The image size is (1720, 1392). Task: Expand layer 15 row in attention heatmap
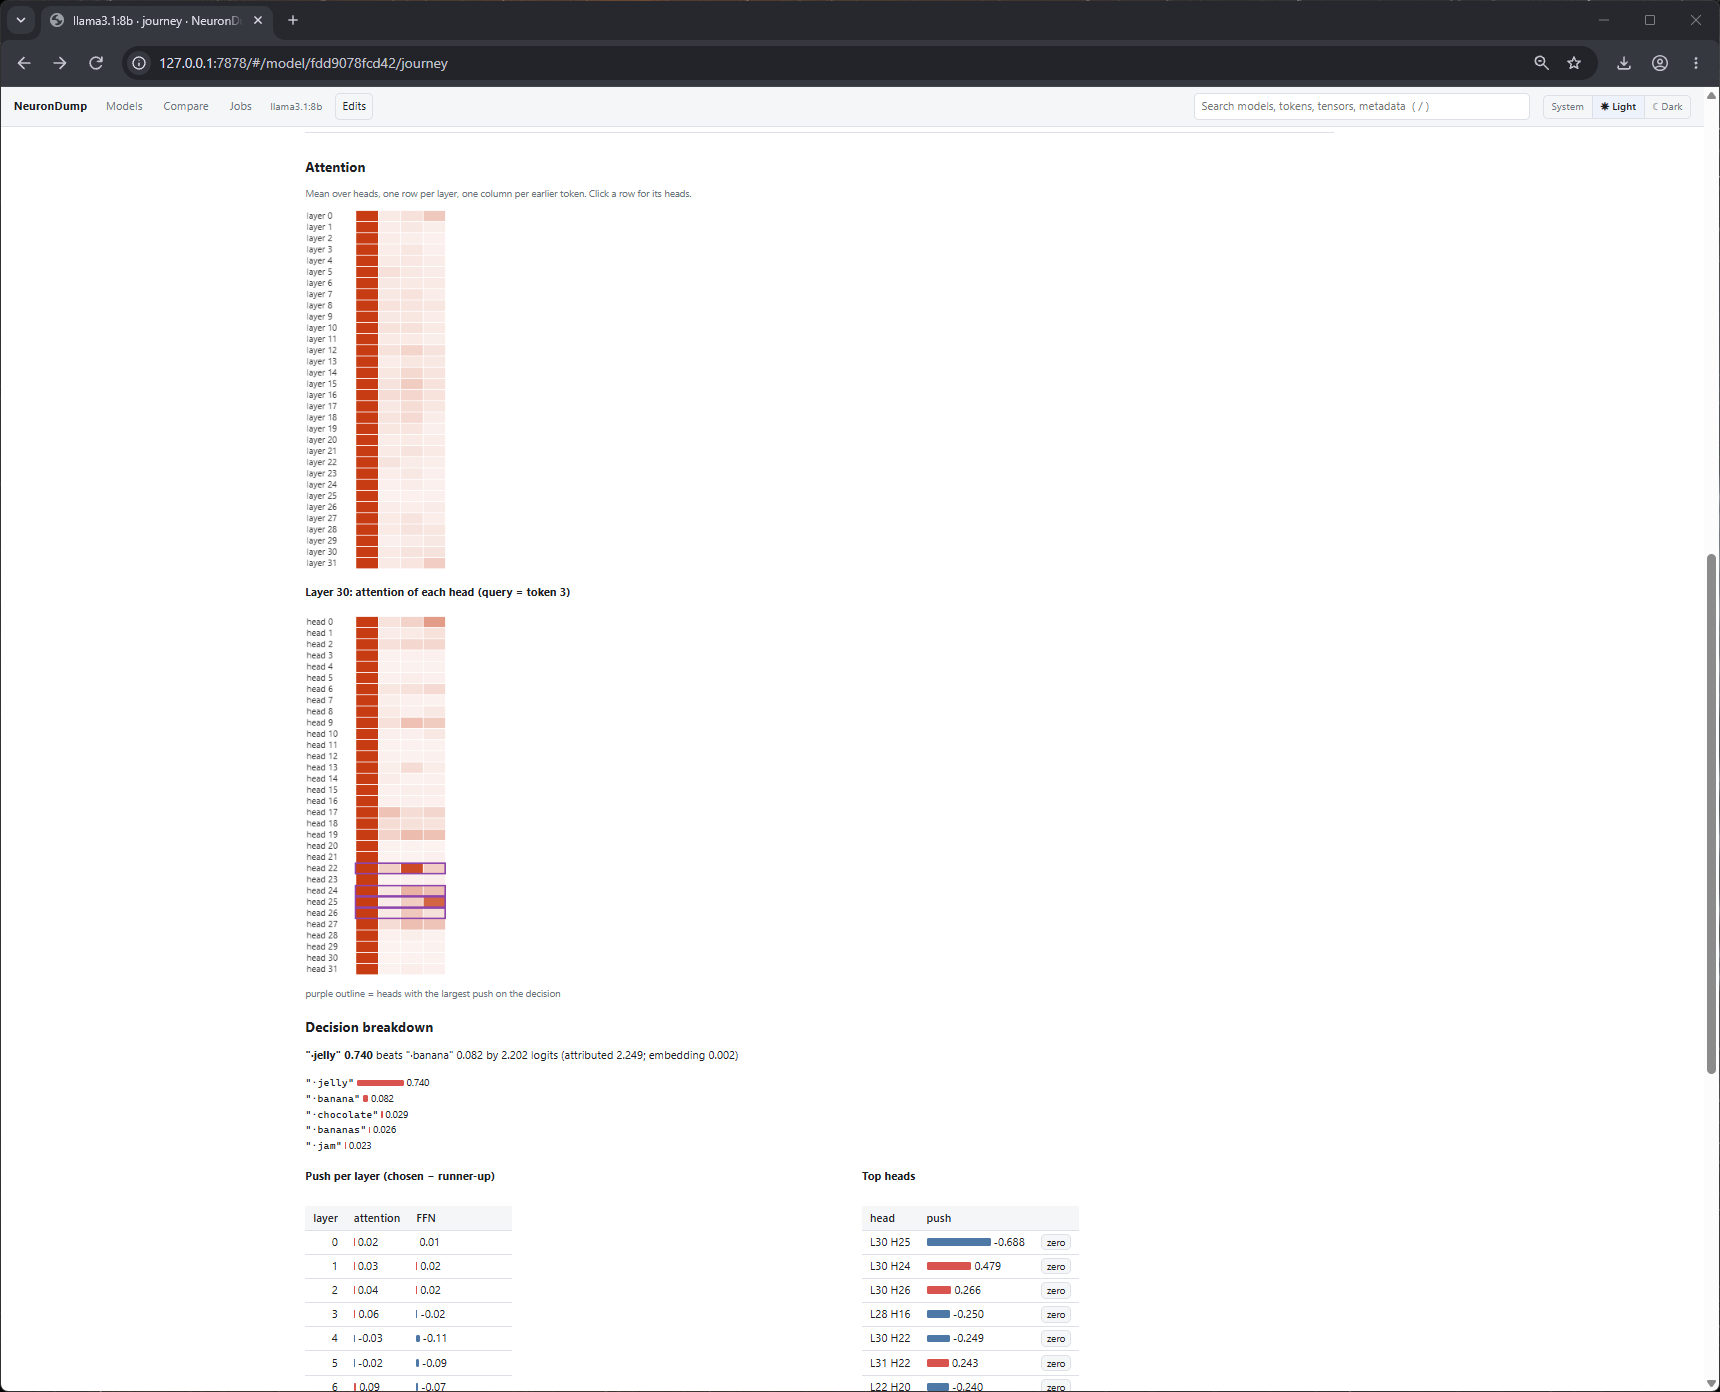pyautogui.click(x=375, y=384)
